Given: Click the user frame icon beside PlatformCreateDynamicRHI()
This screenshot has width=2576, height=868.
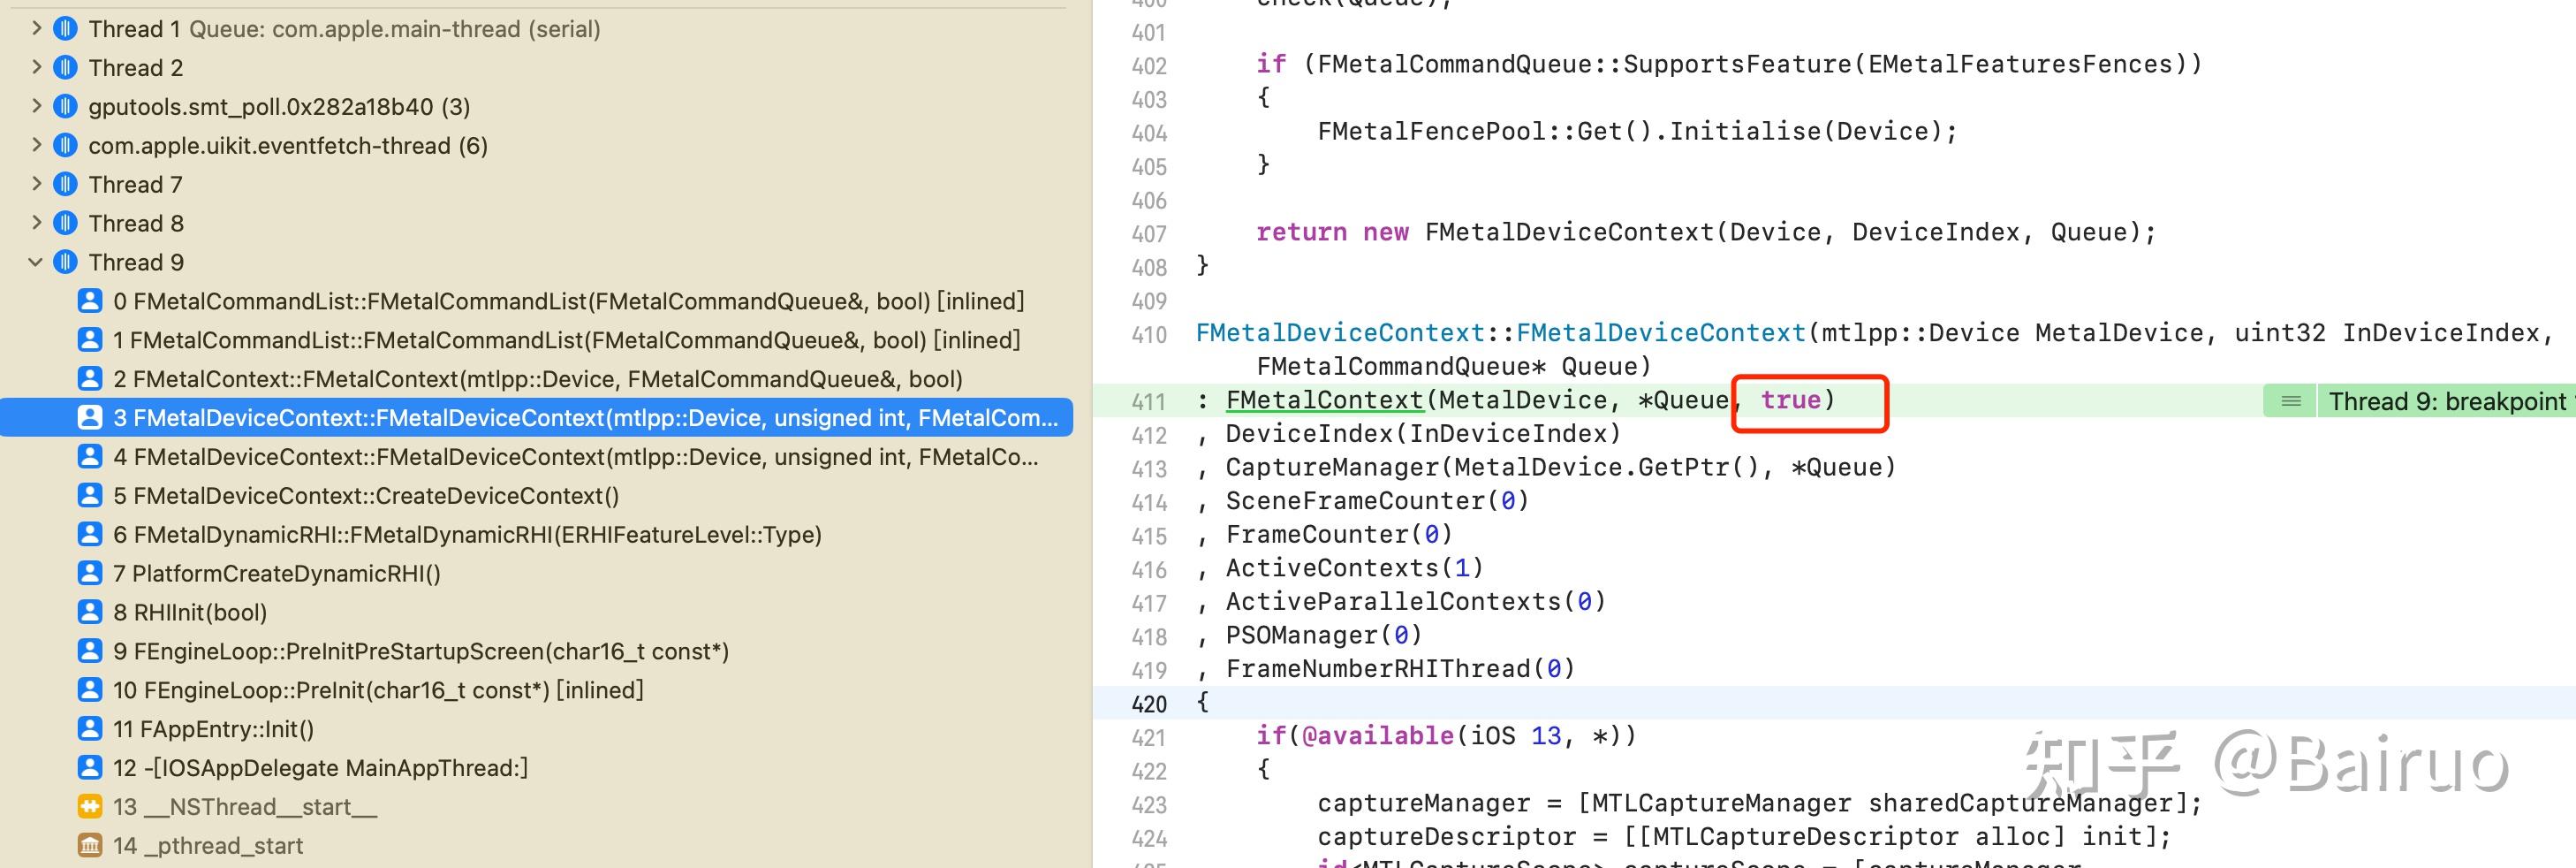Looking at the screenshot, I should point(90,572).
